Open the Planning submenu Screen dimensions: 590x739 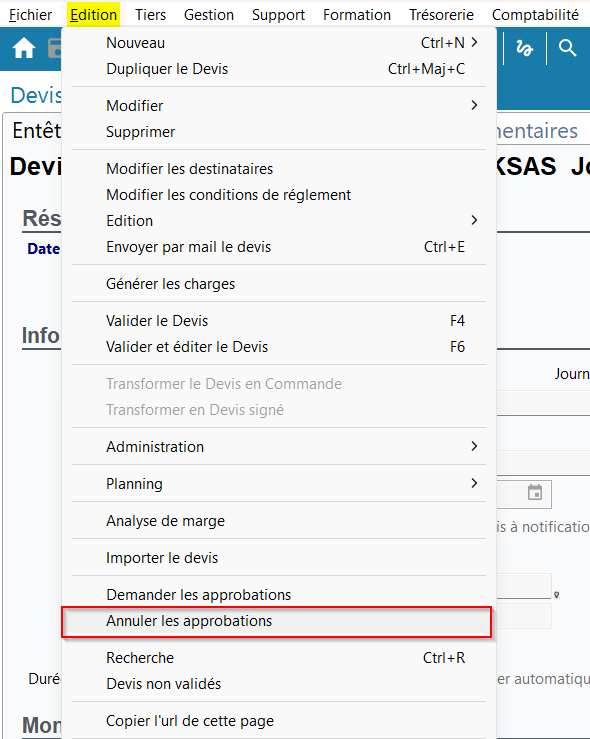coord(279,484)
